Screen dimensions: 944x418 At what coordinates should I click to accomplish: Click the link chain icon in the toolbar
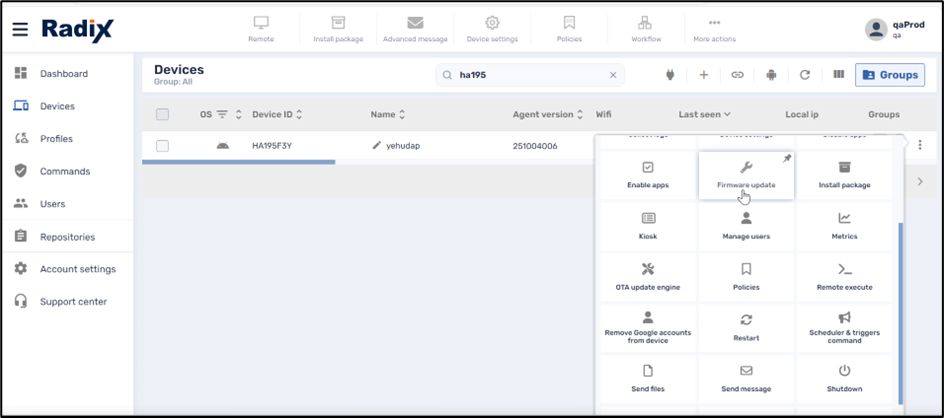(737, 75)
